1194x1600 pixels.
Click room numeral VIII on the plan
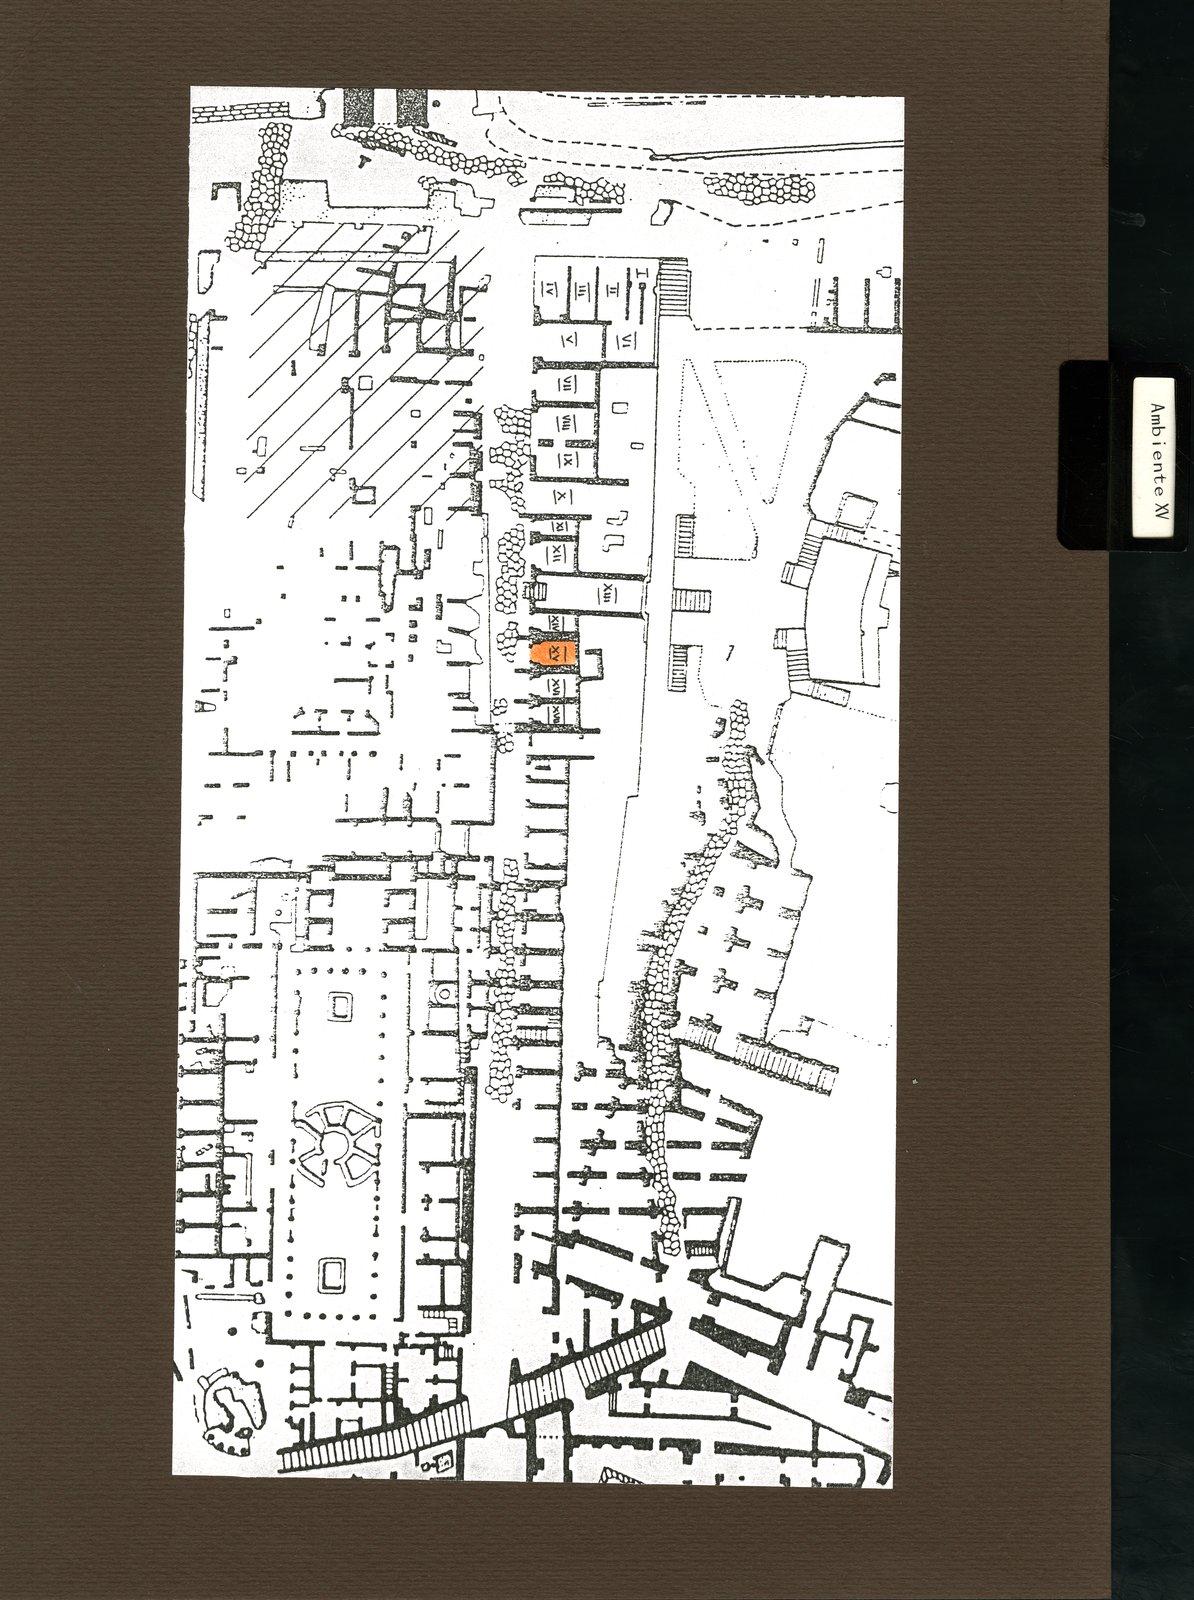tap(566, 425)
